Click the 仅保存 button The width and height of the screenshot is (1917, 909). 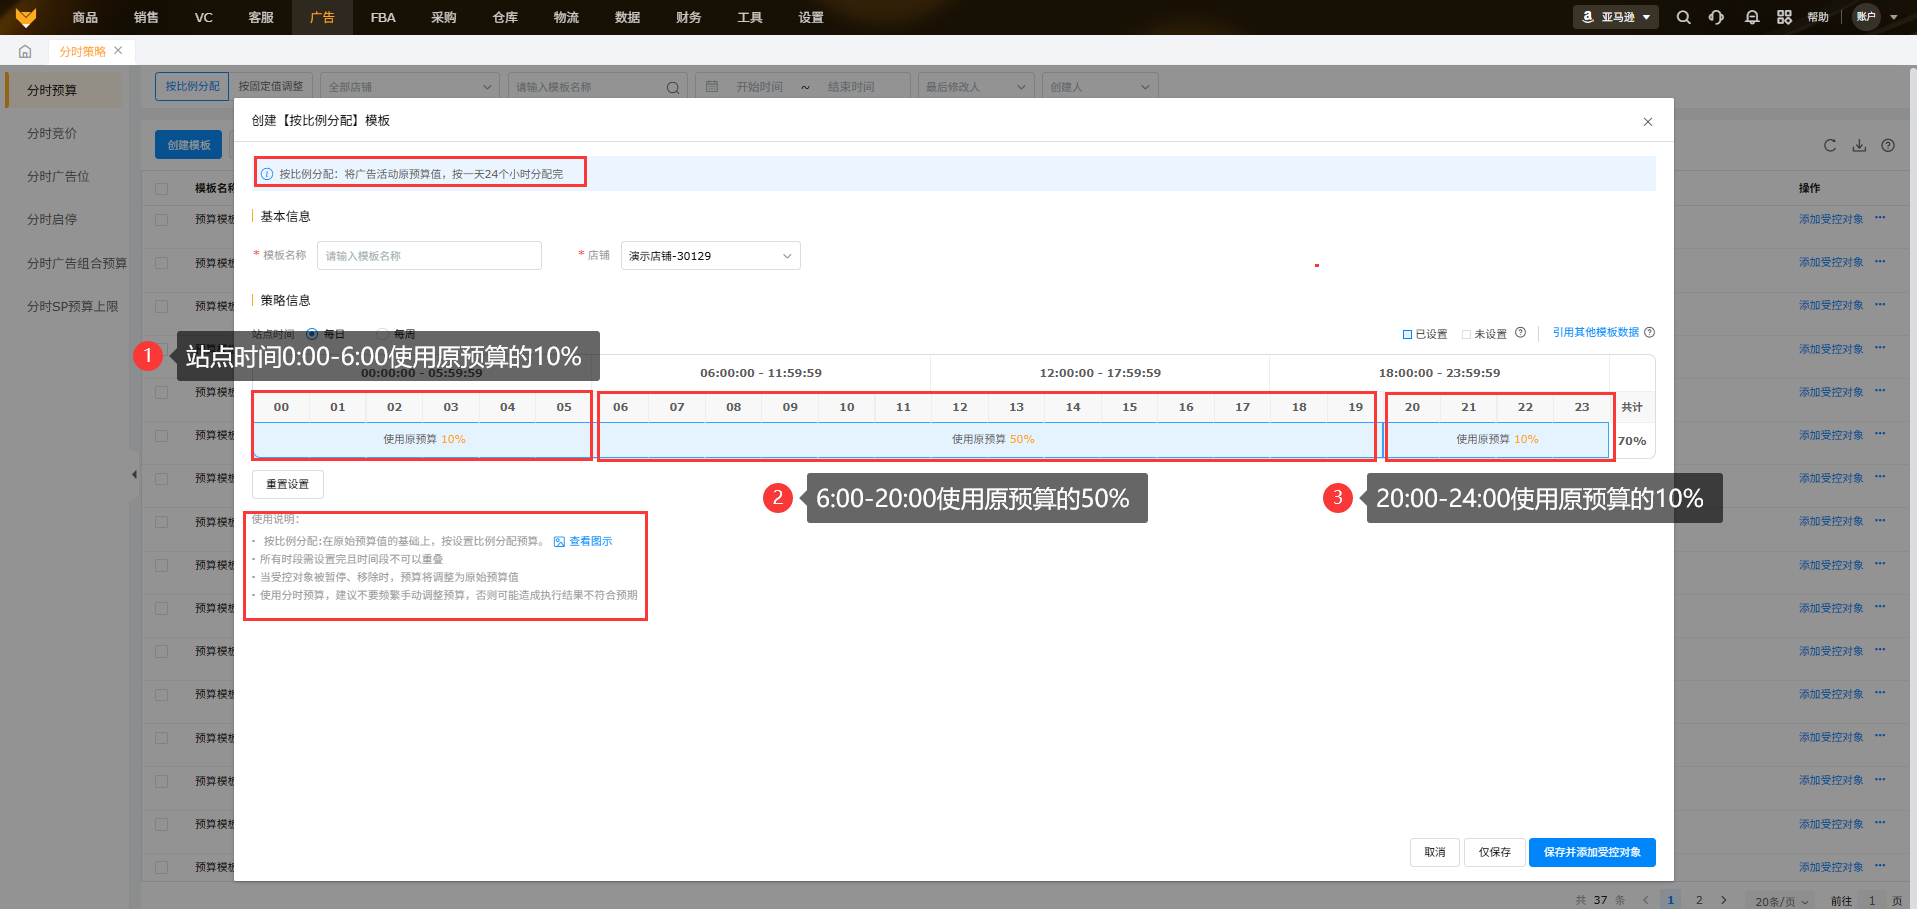[x=1494, y=852]
